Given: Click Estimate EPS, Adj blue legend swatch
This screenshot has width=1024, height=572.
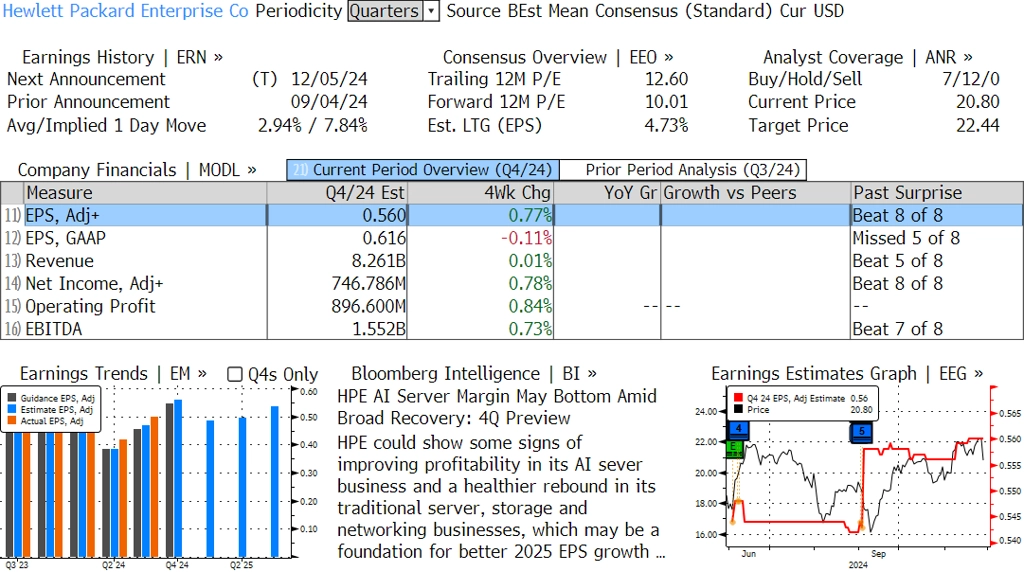Looking at the screenshot, I should tap(12, 409).
